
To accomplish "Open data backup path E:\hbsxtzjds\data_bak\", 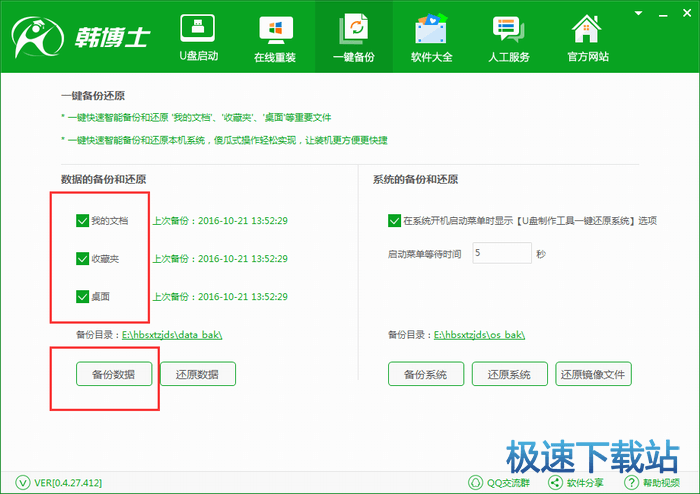I will (x=172, y=334).
